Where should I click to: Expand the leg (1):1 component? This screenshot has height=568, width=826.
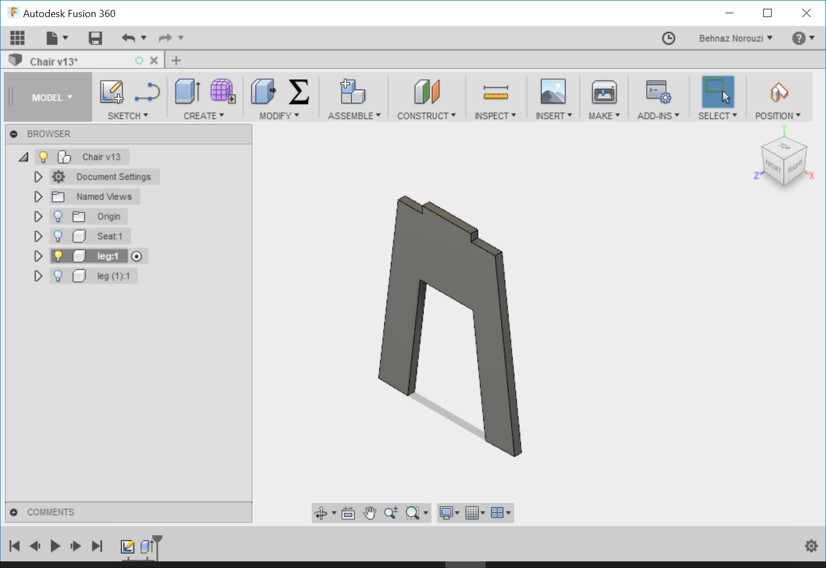(38, 276)
